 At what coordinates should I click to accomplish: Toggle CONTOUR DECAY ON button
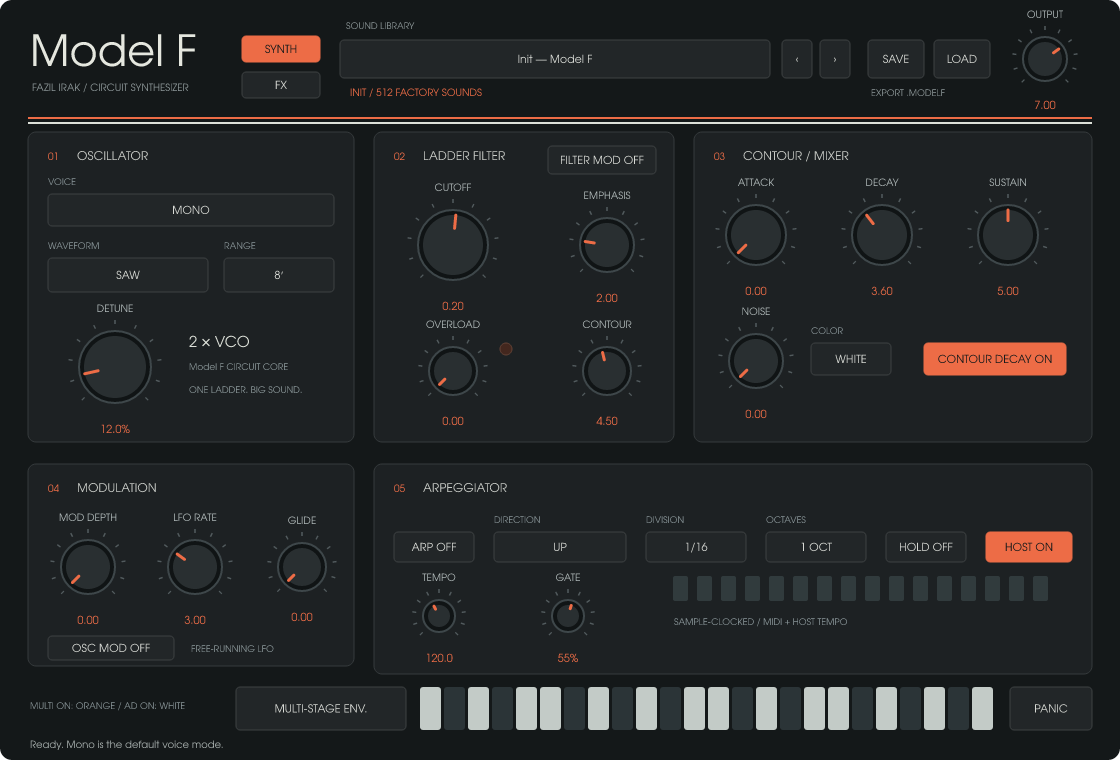tap(994, 359)
